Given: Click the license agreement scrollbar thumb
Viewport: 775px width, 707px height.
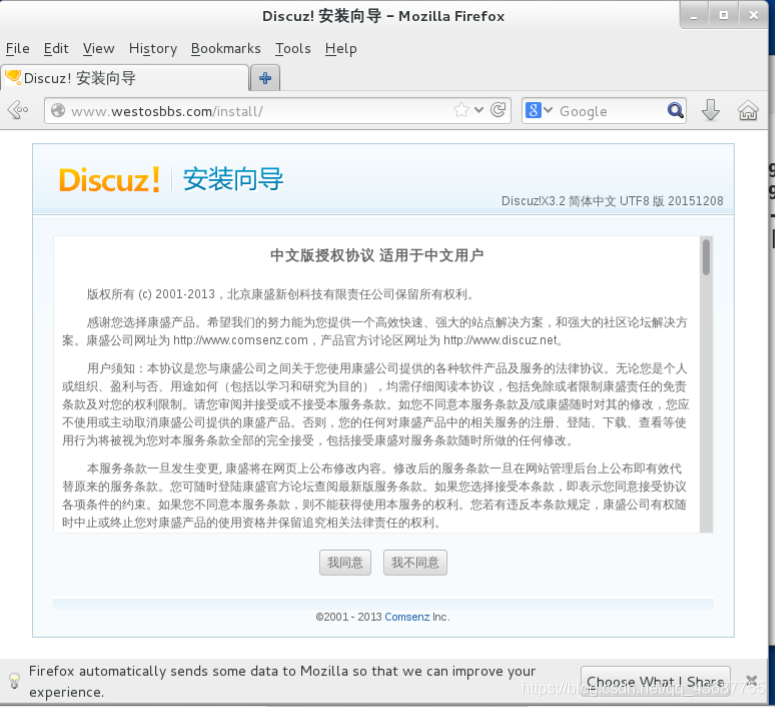Looking at the screenshot, I should coord(706,257).
